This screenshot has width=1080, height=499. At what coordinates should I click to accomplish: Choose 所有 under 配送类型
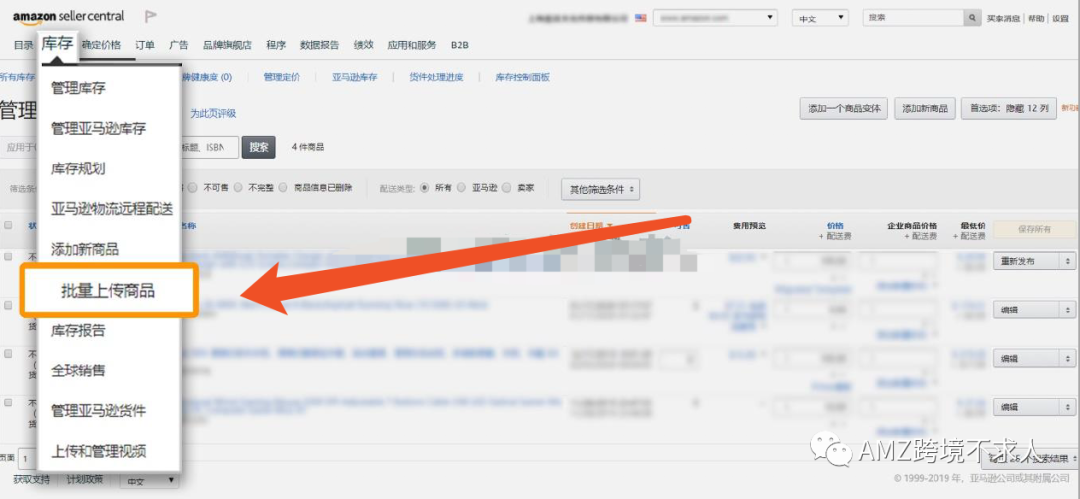424,187
